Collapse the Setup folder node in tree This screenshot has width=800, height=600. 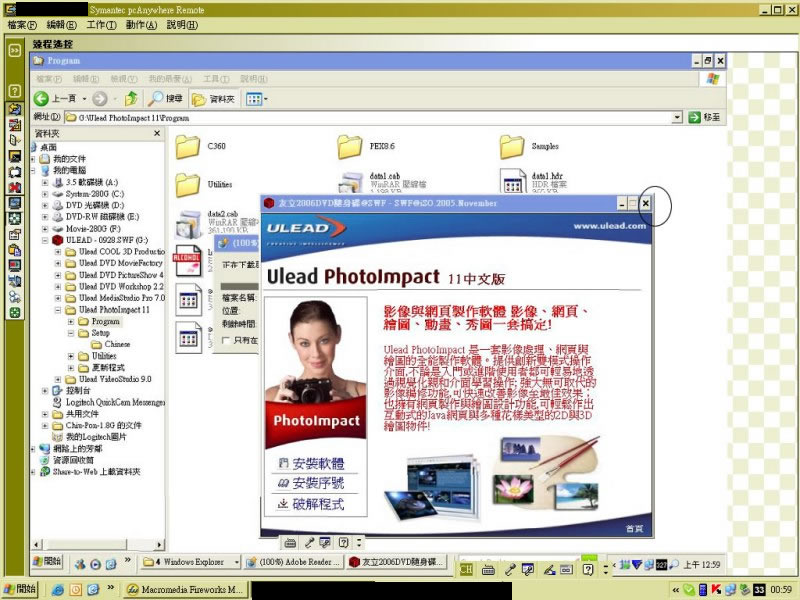(x=71, y=333)
